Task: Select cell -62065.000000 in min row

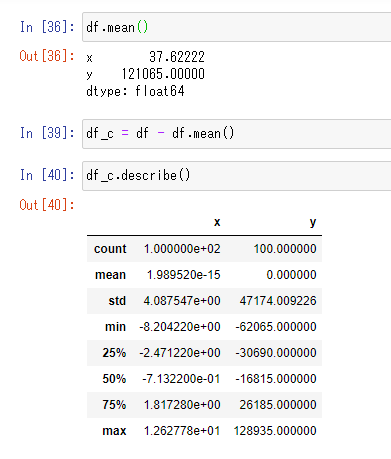Action: (276, 327)
